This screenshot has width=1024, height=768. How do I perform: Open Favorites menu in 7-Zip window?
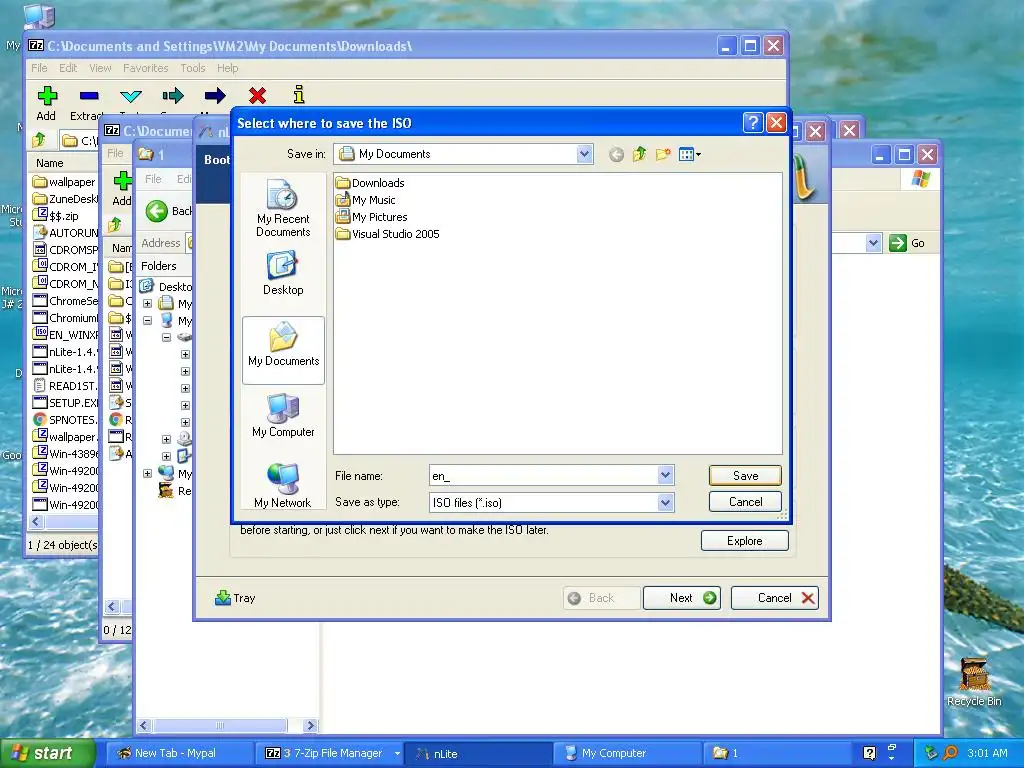[146, 68]
